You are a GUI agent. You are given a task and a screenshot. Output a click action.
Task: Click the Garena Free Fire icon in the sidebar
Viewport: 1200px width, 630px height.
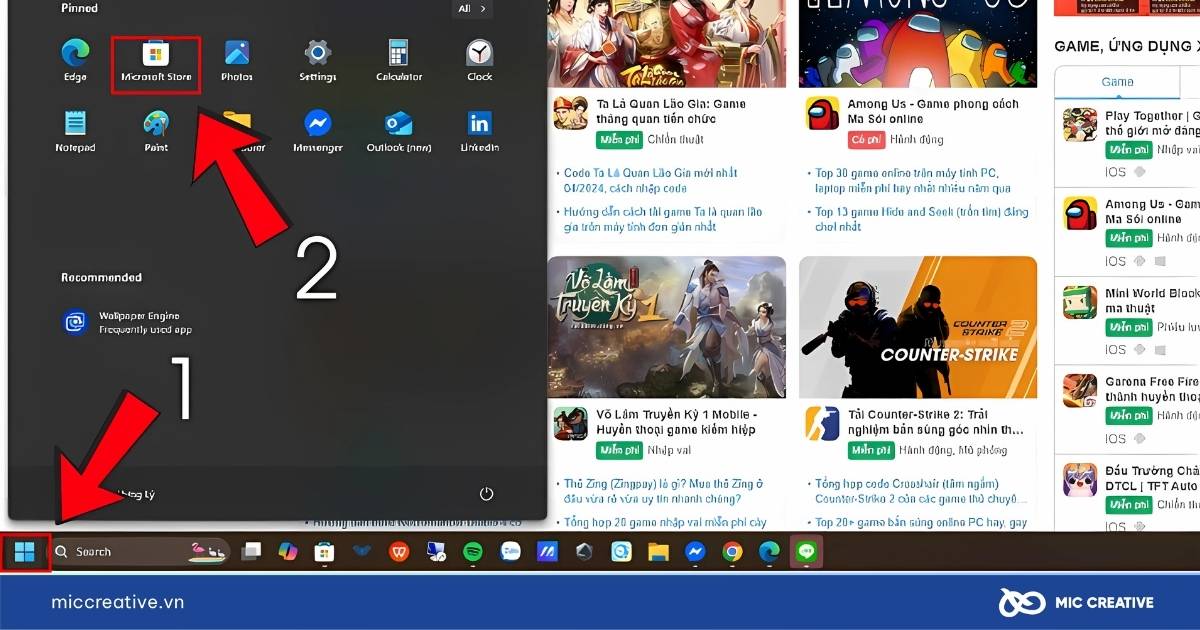point(1080,390)
